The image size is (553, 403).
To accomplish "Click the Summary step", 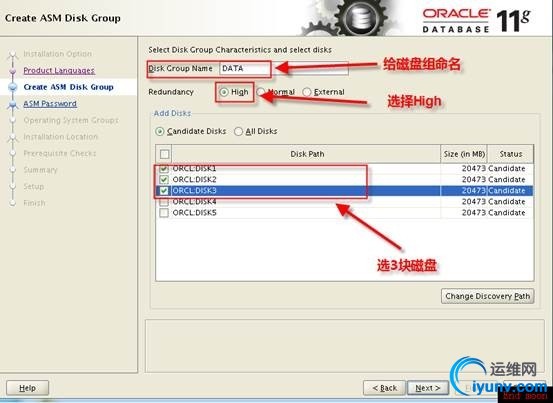I will click(40, 170).
